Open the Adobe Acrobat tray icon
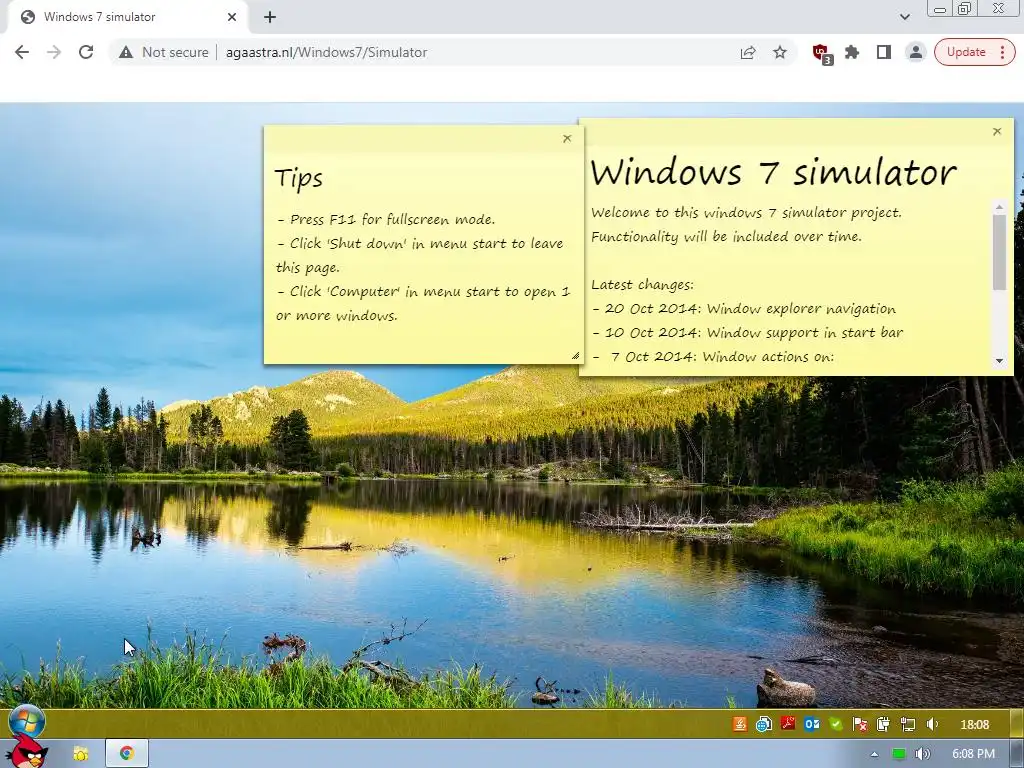Image resolution: width=1024 pixels, height=768 pixels. pos(788,724)
